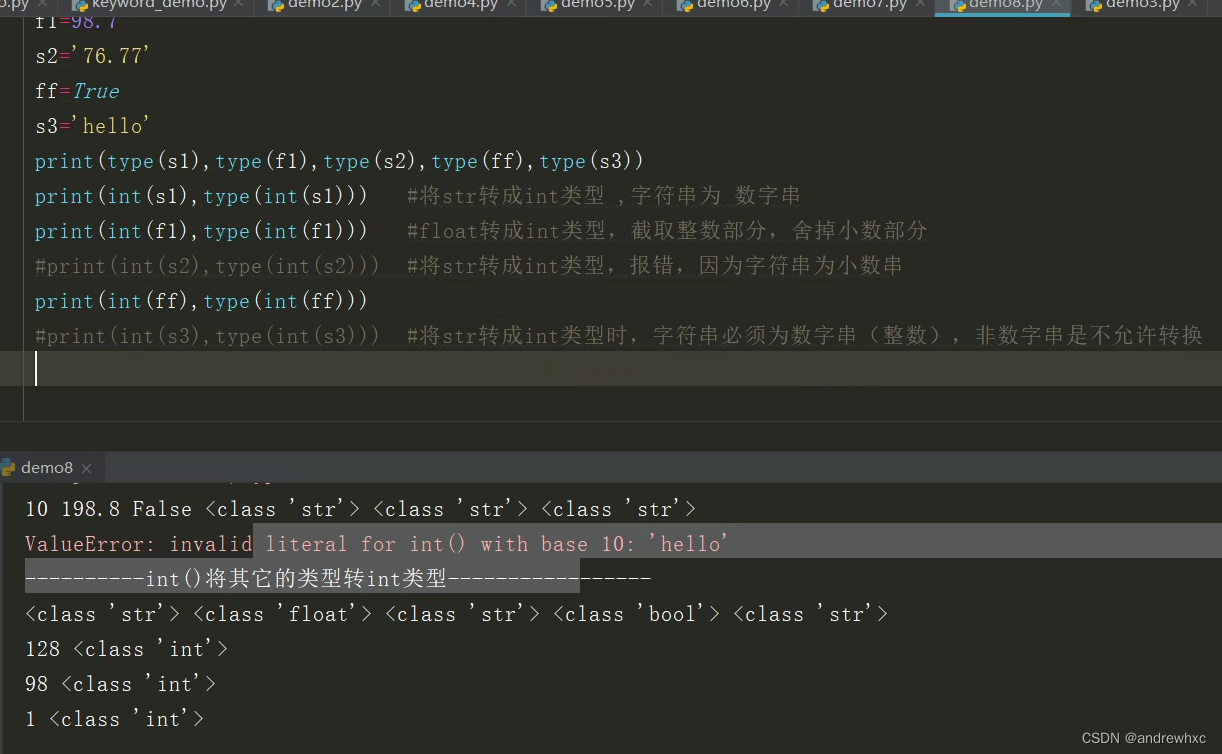Click the print(int(ff),type(int(ff))) statement
The height and width of the screenshot is (754, 1222).
click(201, 301)
